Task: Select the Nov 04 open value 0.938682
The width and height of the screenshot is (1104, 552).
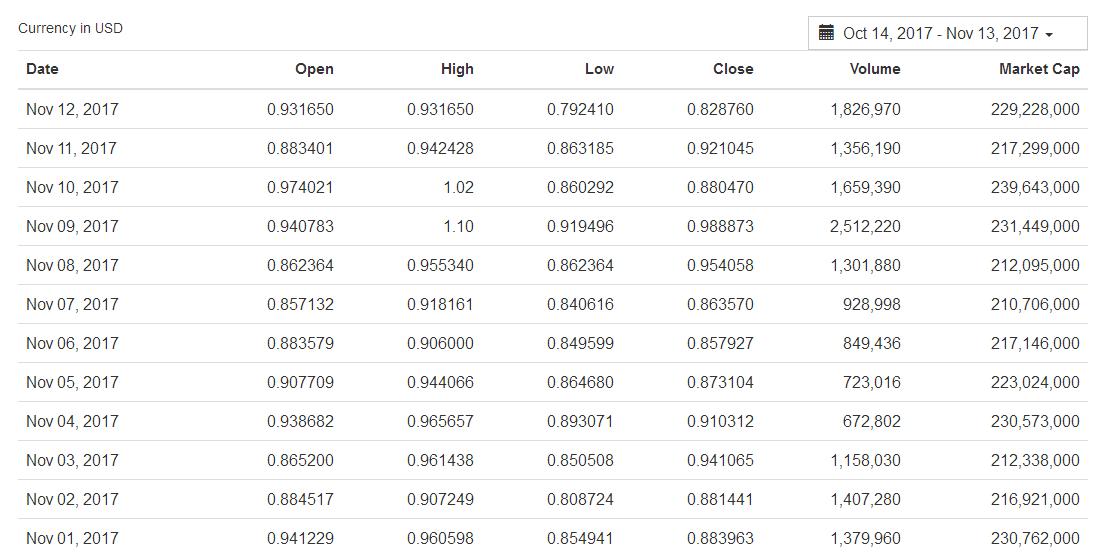Action: point(300,421)
